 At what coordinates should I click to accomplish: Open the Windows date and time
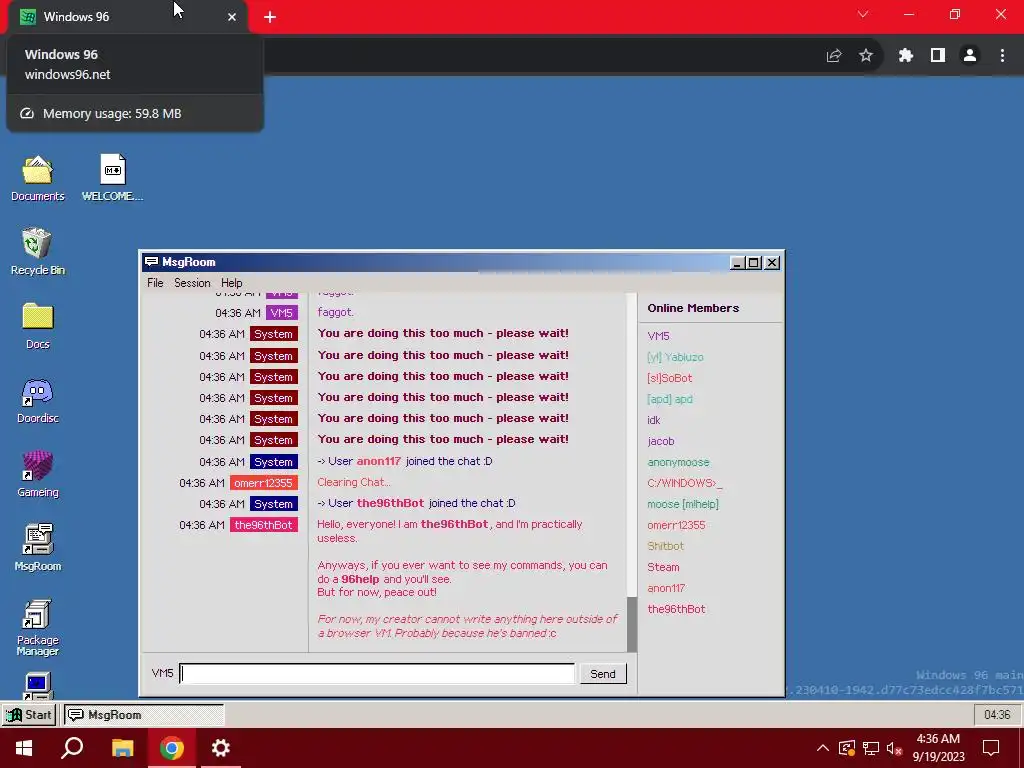(x=938, y=748)
